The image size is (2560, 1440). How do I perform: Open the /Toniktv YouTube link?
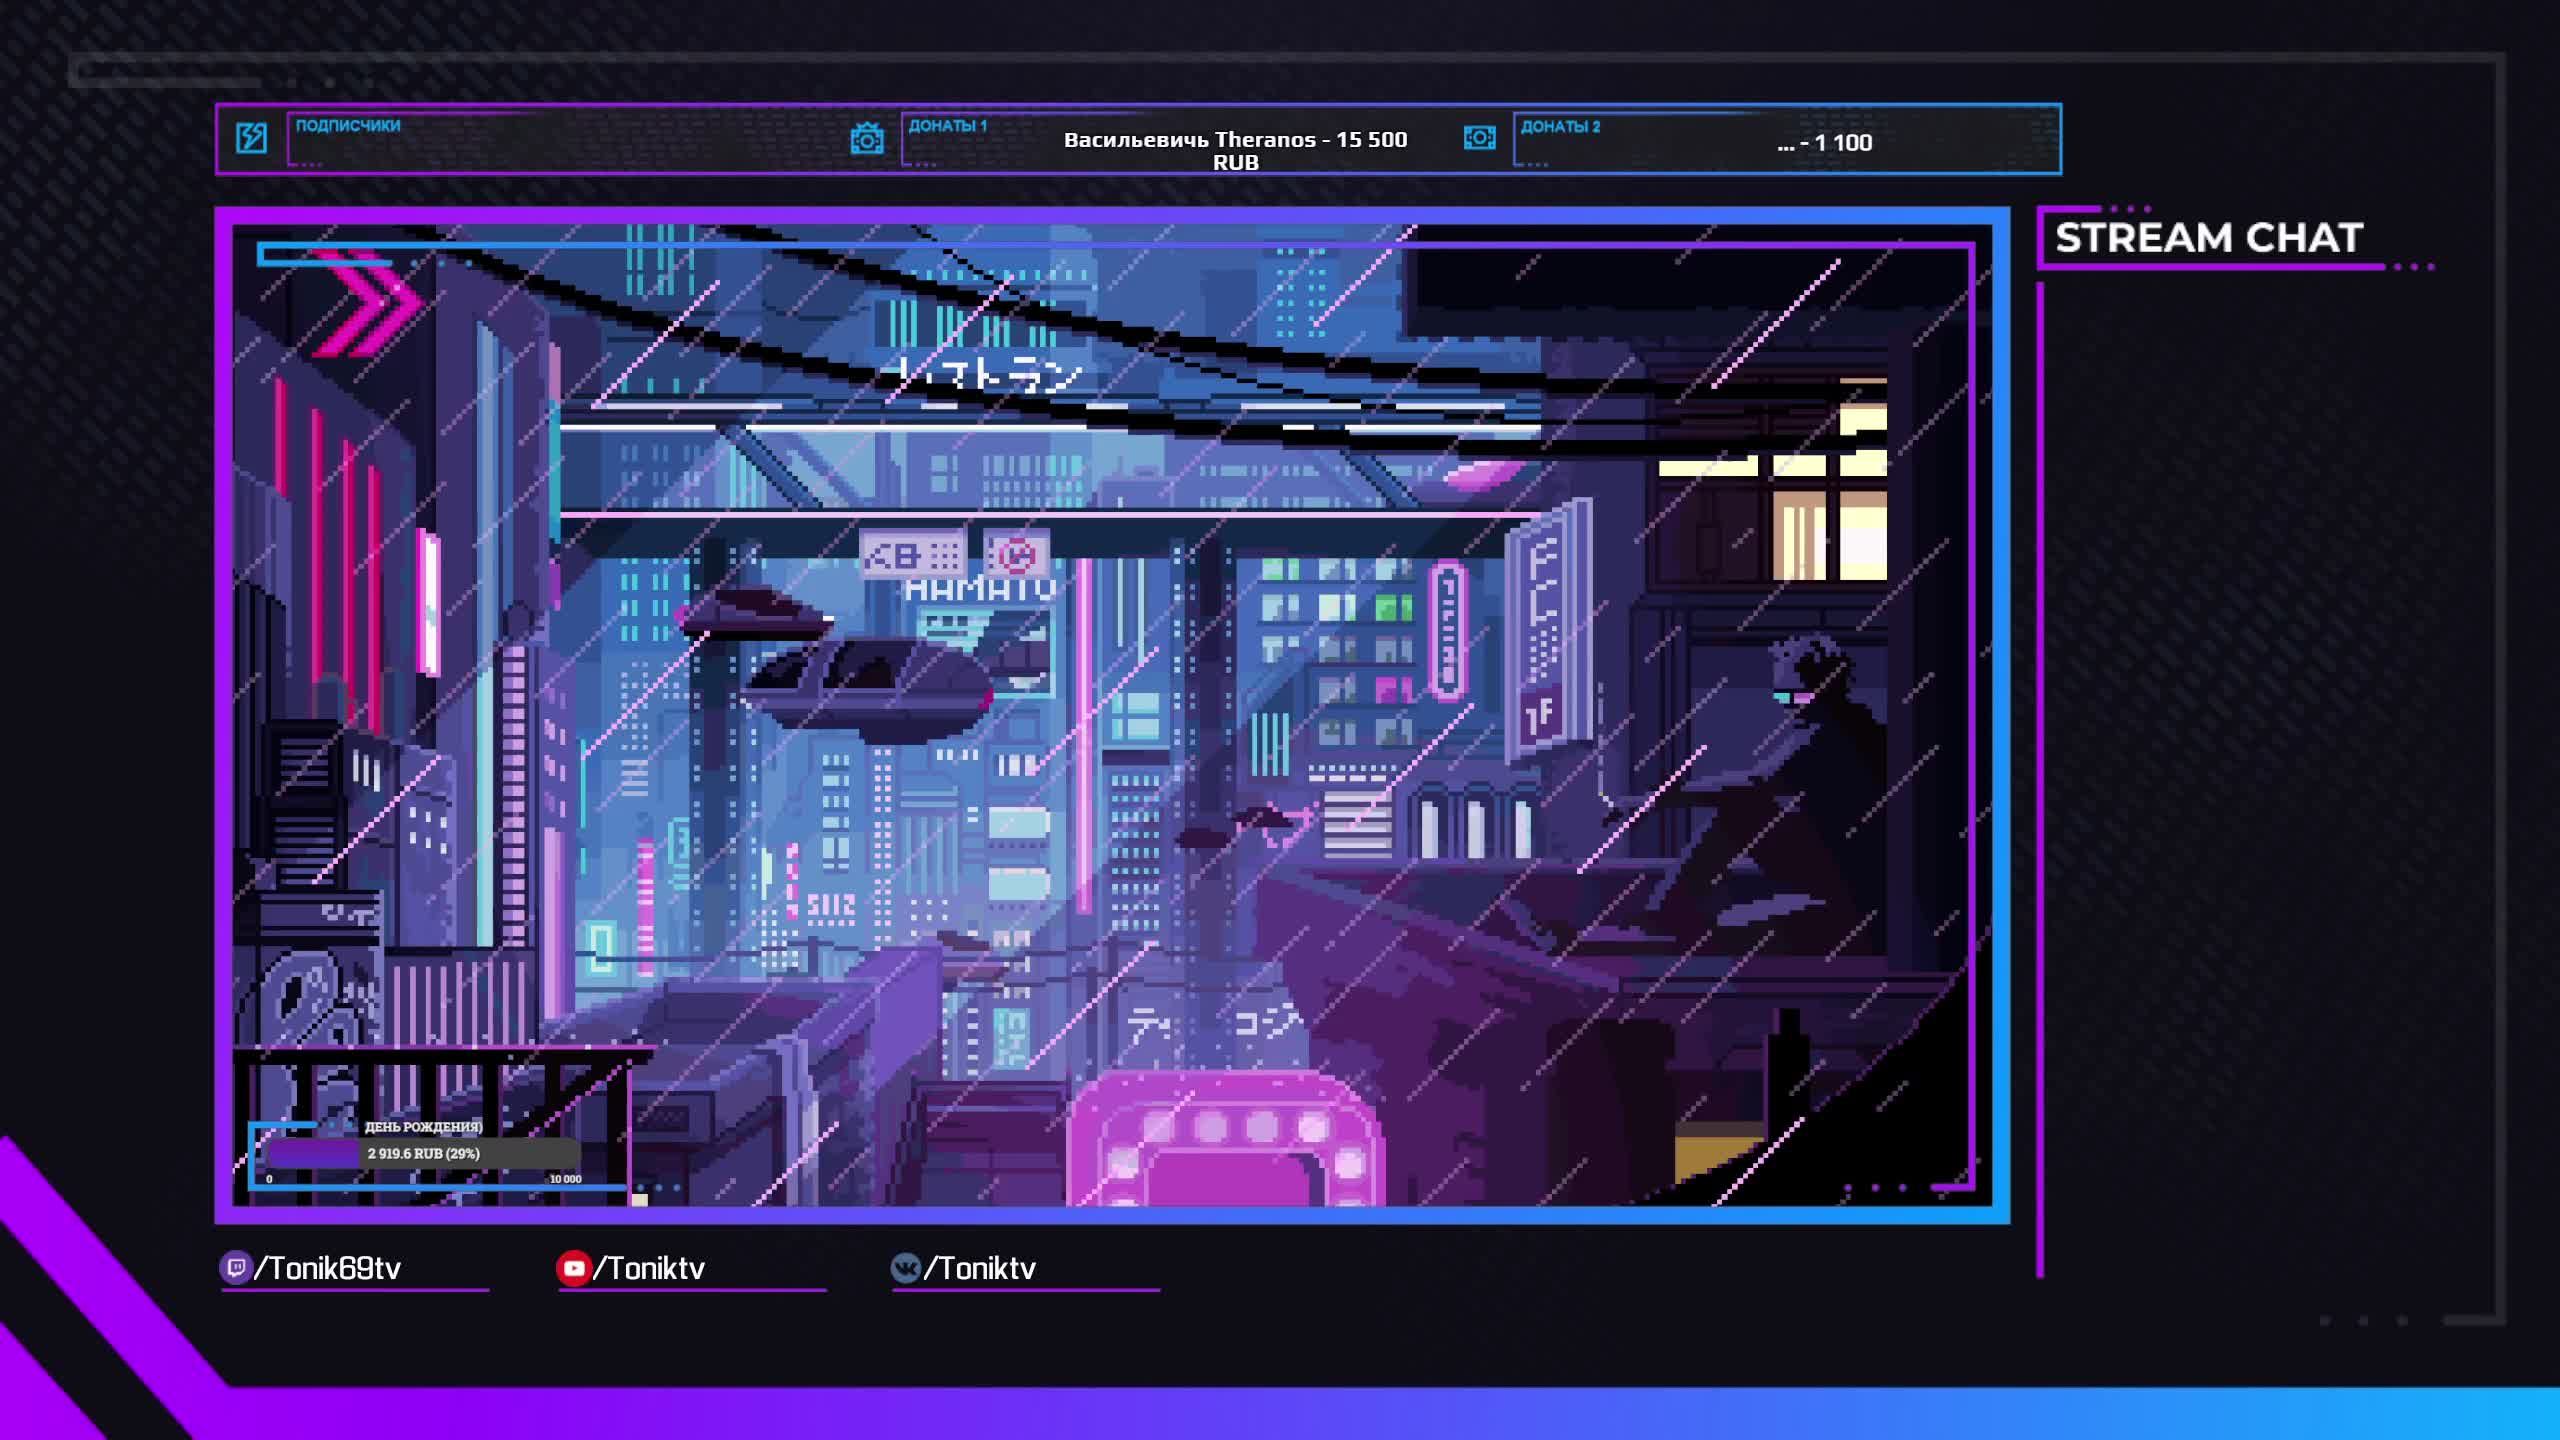650,1268
